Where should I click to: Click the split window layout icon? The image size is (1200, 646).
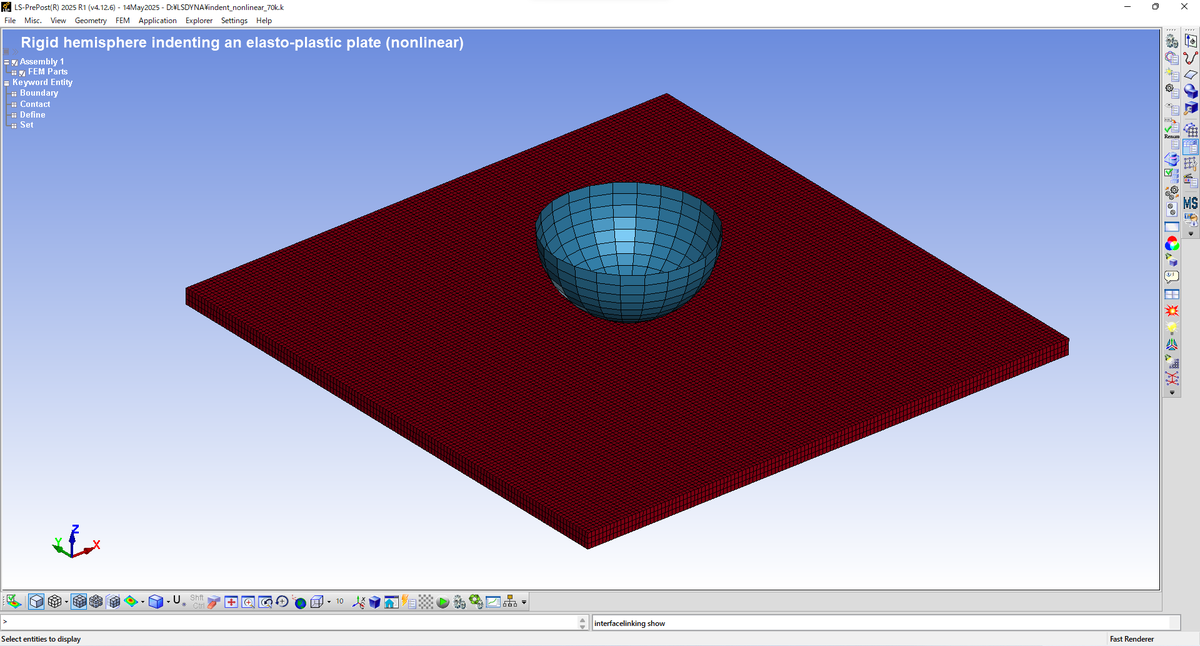[x=1172, y=294]
